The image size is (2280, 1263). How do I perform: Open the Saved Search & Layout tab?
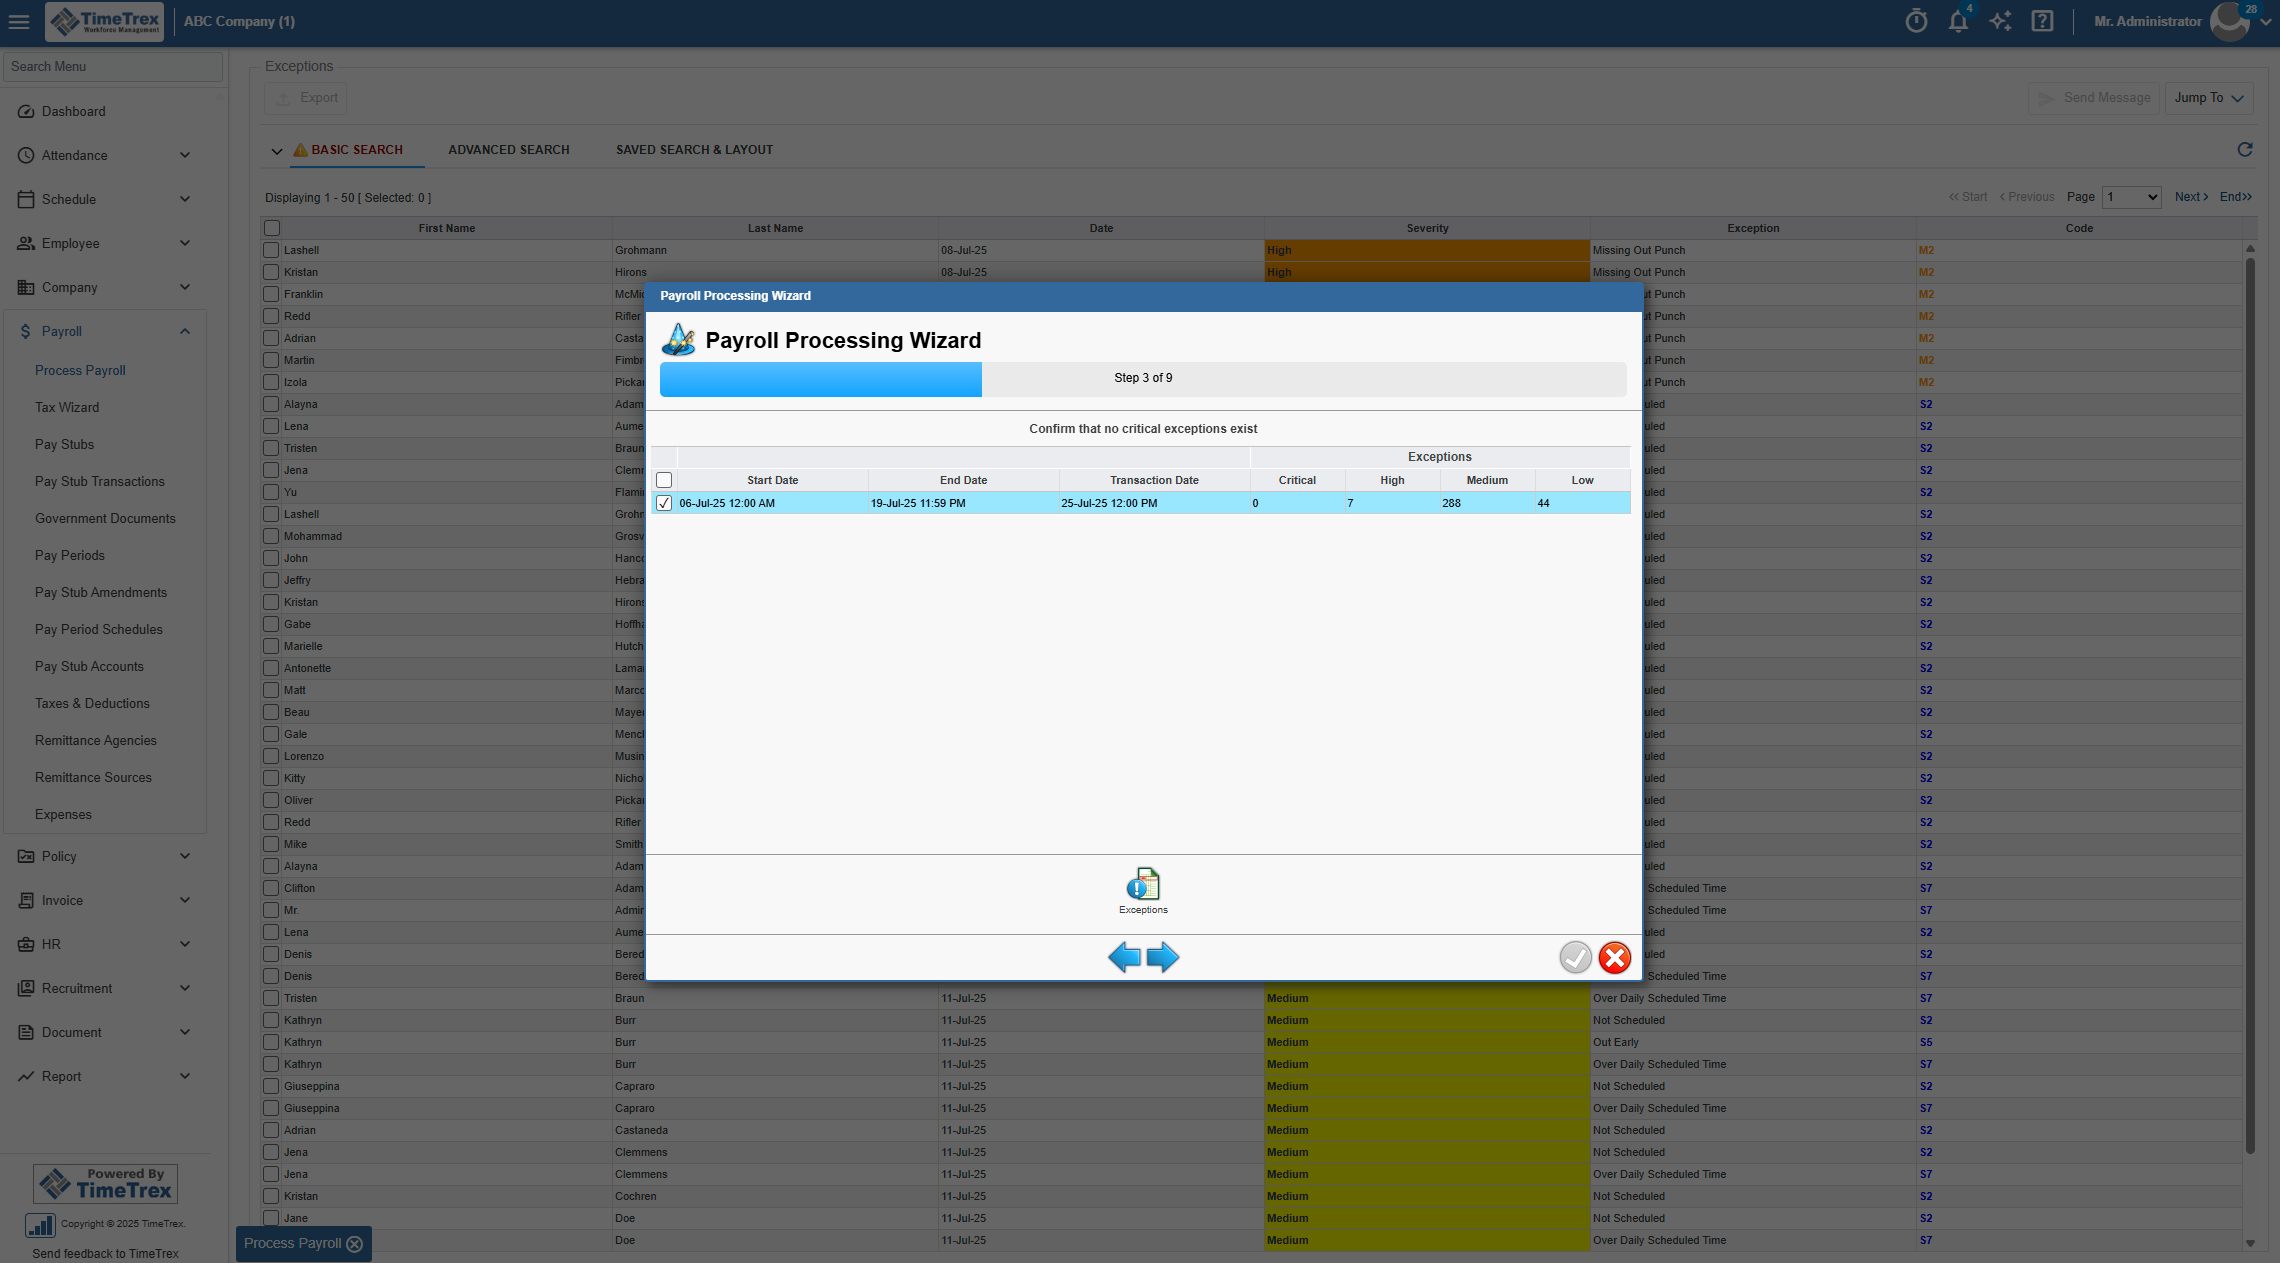coord(694,149)
